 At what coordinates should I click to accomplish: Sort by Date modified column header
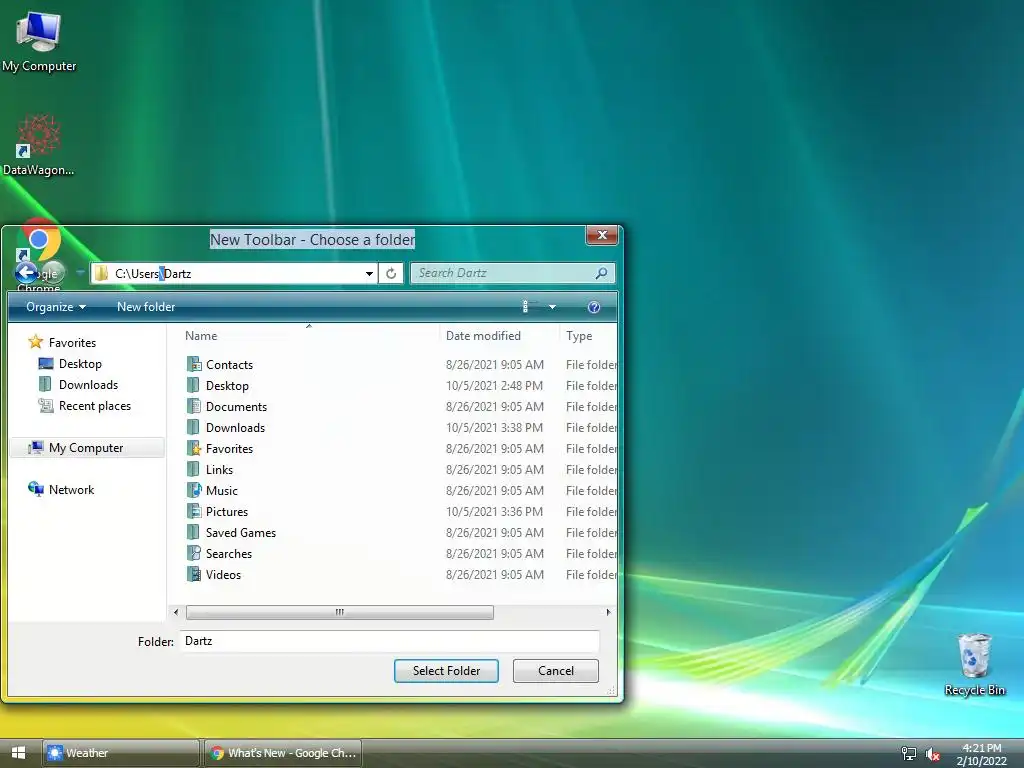(x=483, y=336)
